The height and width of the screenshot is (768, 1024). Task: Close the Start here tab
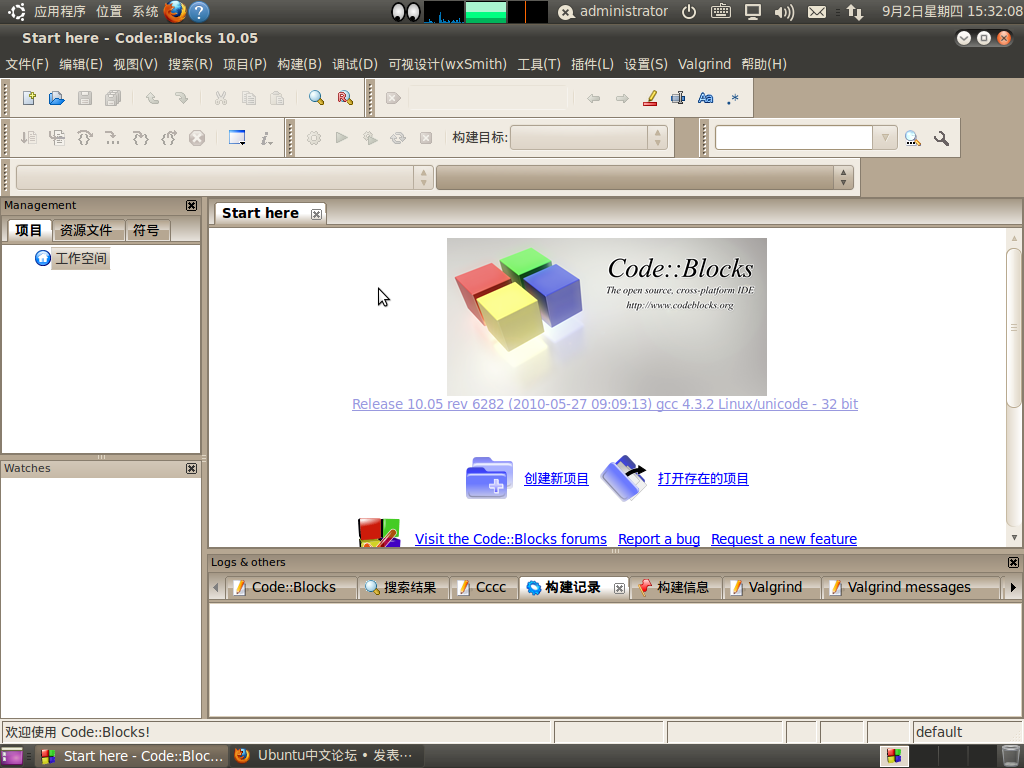316,214
